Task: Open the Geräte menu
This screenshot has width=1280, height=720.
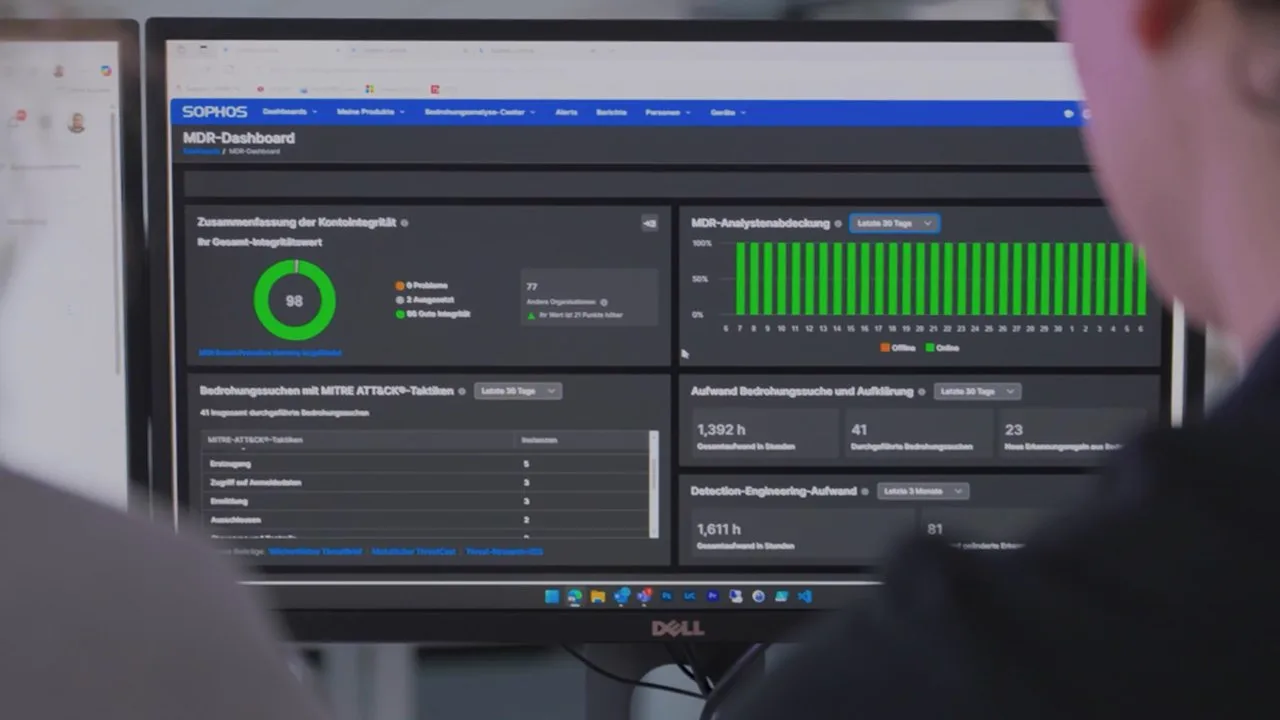Action: point(728,112)
